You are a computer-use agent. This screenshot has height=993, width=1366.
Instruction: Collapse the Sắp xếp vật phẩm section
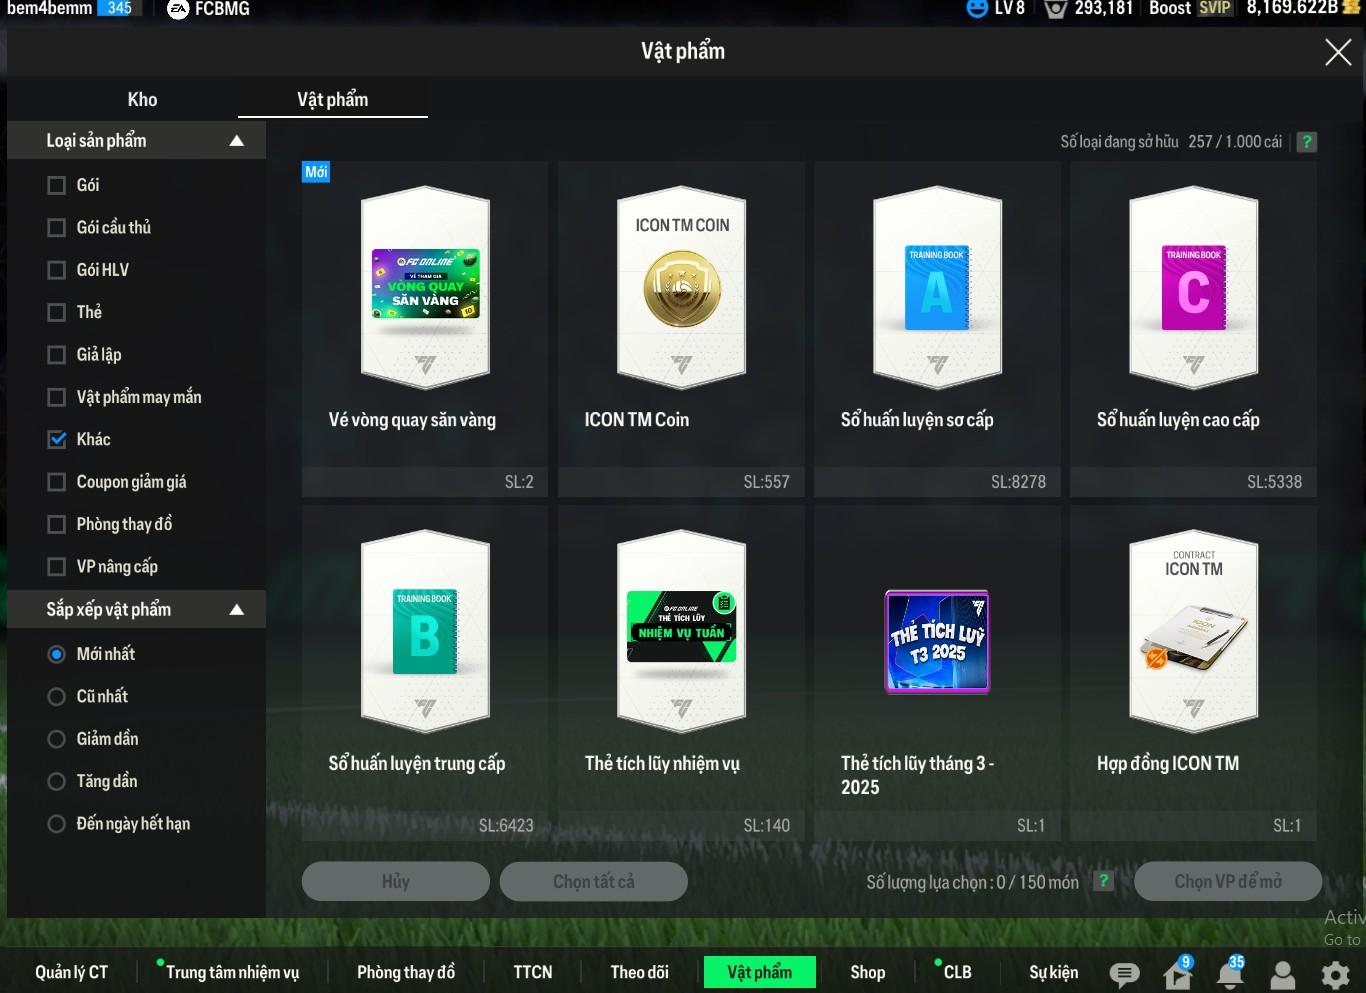tap(236, 610)
